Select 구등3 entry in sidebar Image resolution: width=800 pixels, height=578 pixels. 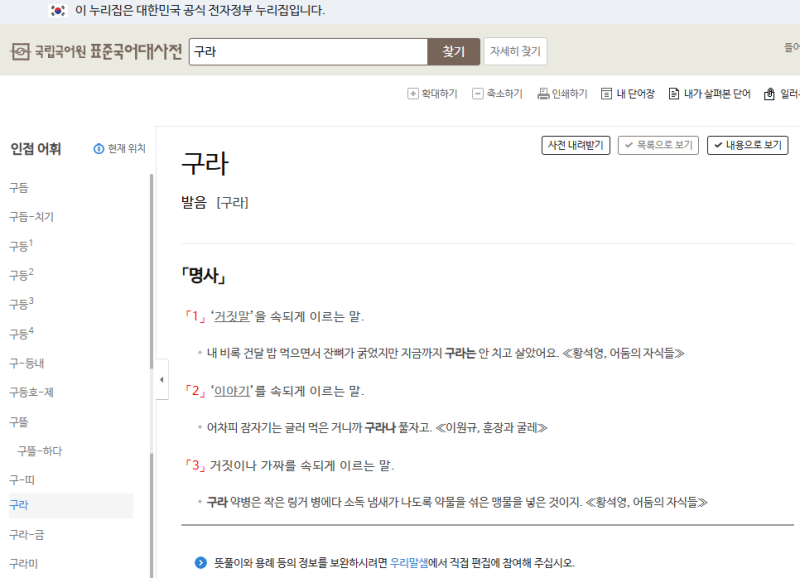21,304
